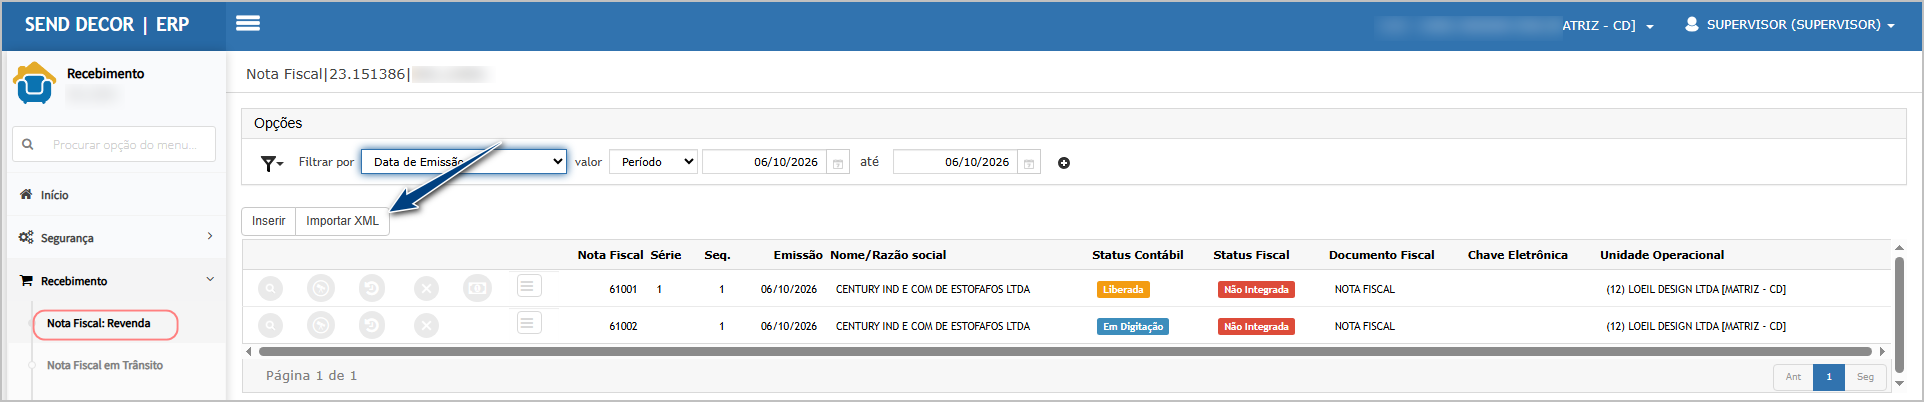
Task: Click the Importar XML button
Action: (x=342, y=221)
